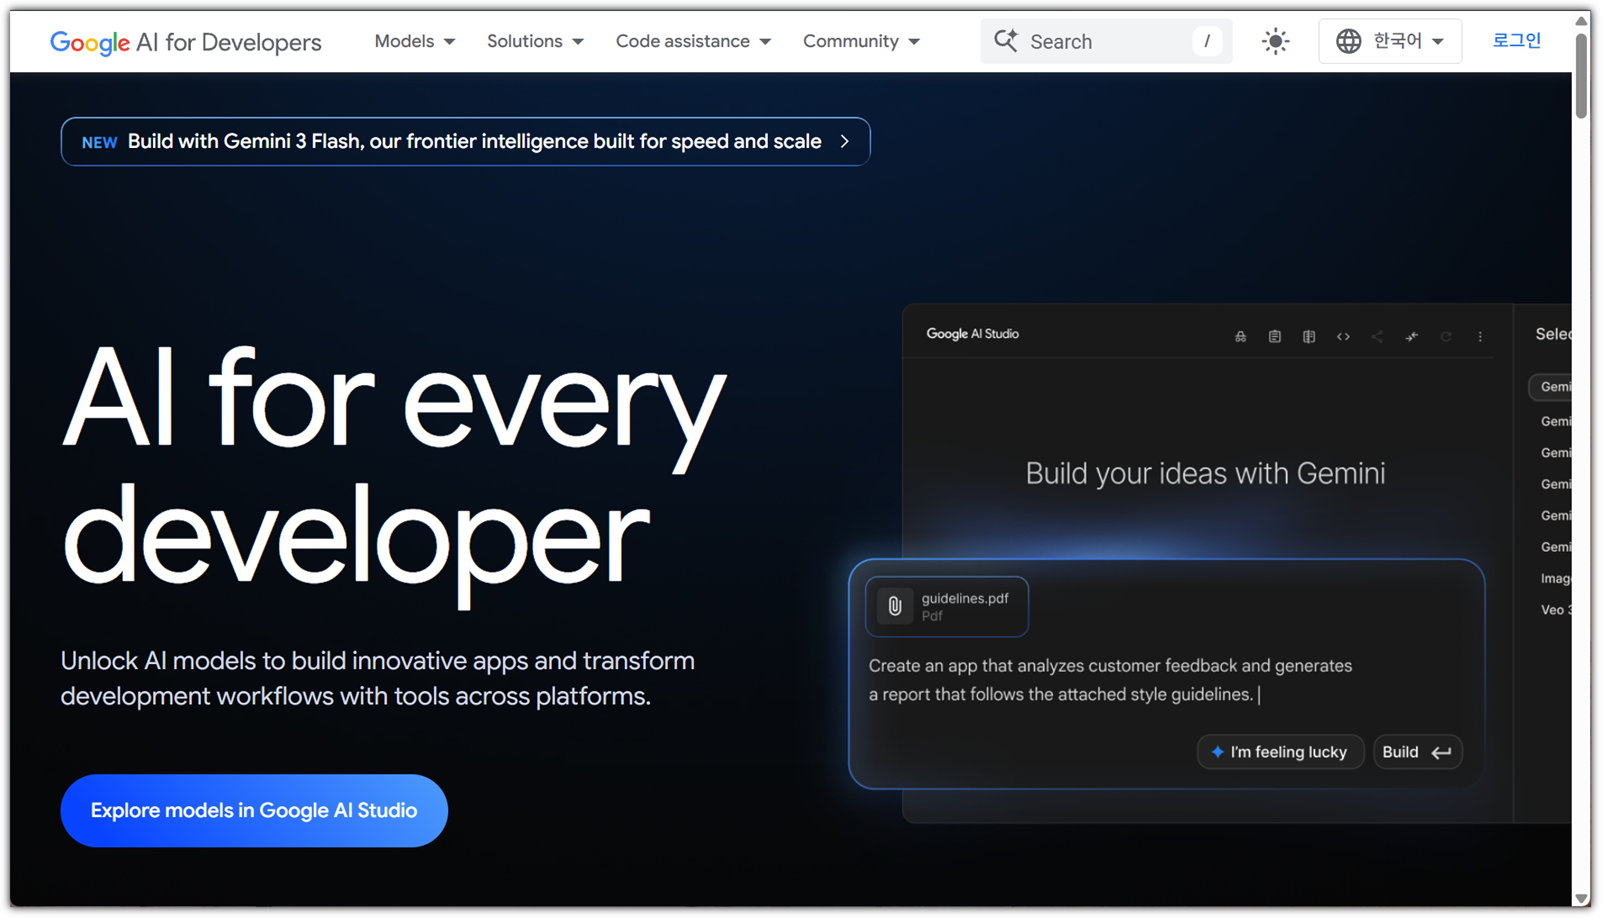Open the three-dot more options menu
1602x918 pixels.
(x=1480, y=337)
